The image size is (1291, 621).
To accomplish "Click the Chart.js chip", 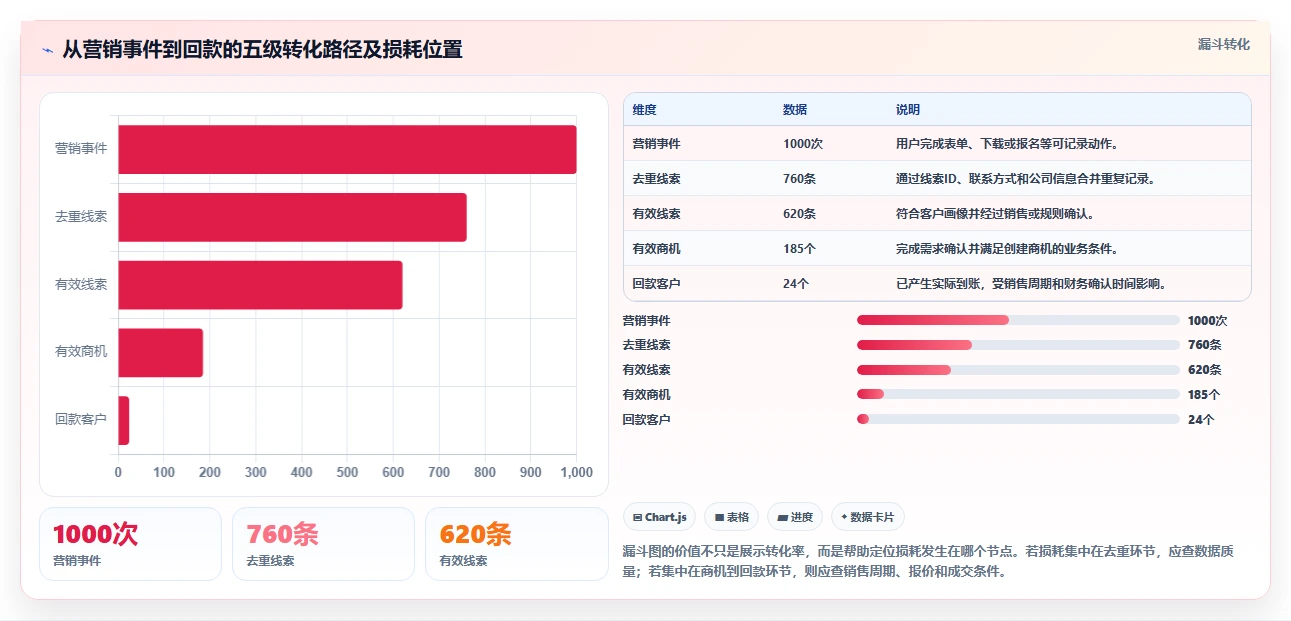I will click(x=660, y=517).
